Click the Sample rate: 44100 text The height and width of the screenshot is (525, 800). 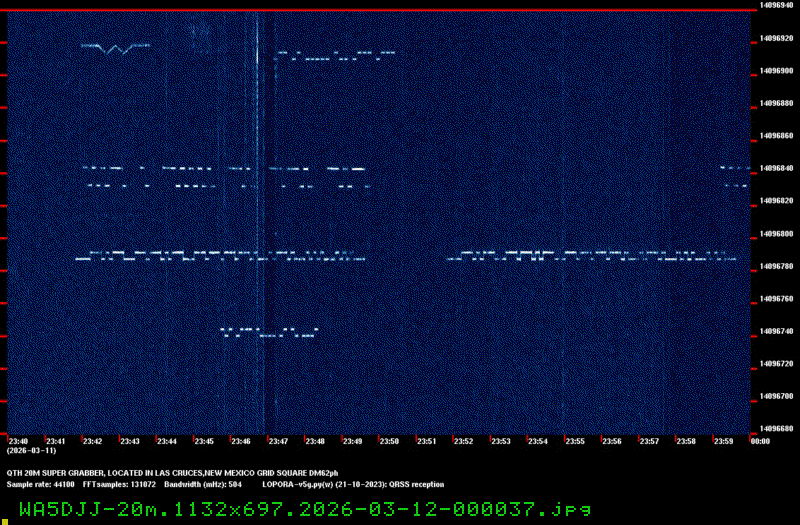pyautogui.click(x=41, y=485)
